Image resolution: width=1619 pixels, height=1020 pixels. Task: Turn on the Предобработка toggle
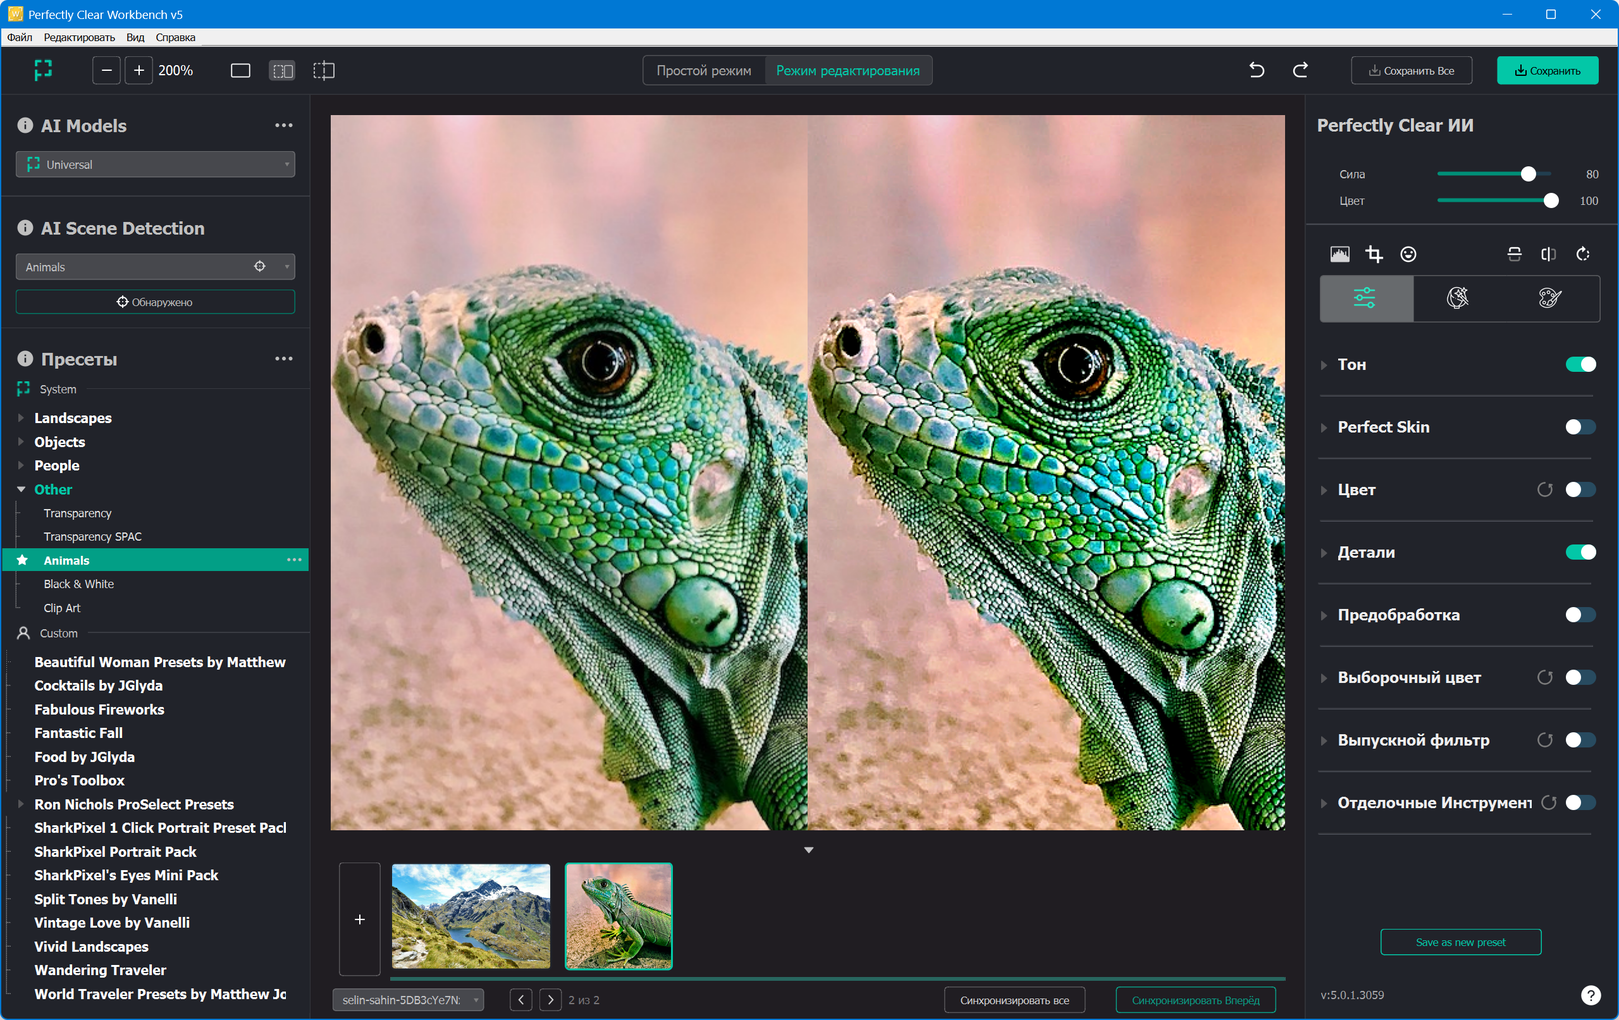(1580, 615)
